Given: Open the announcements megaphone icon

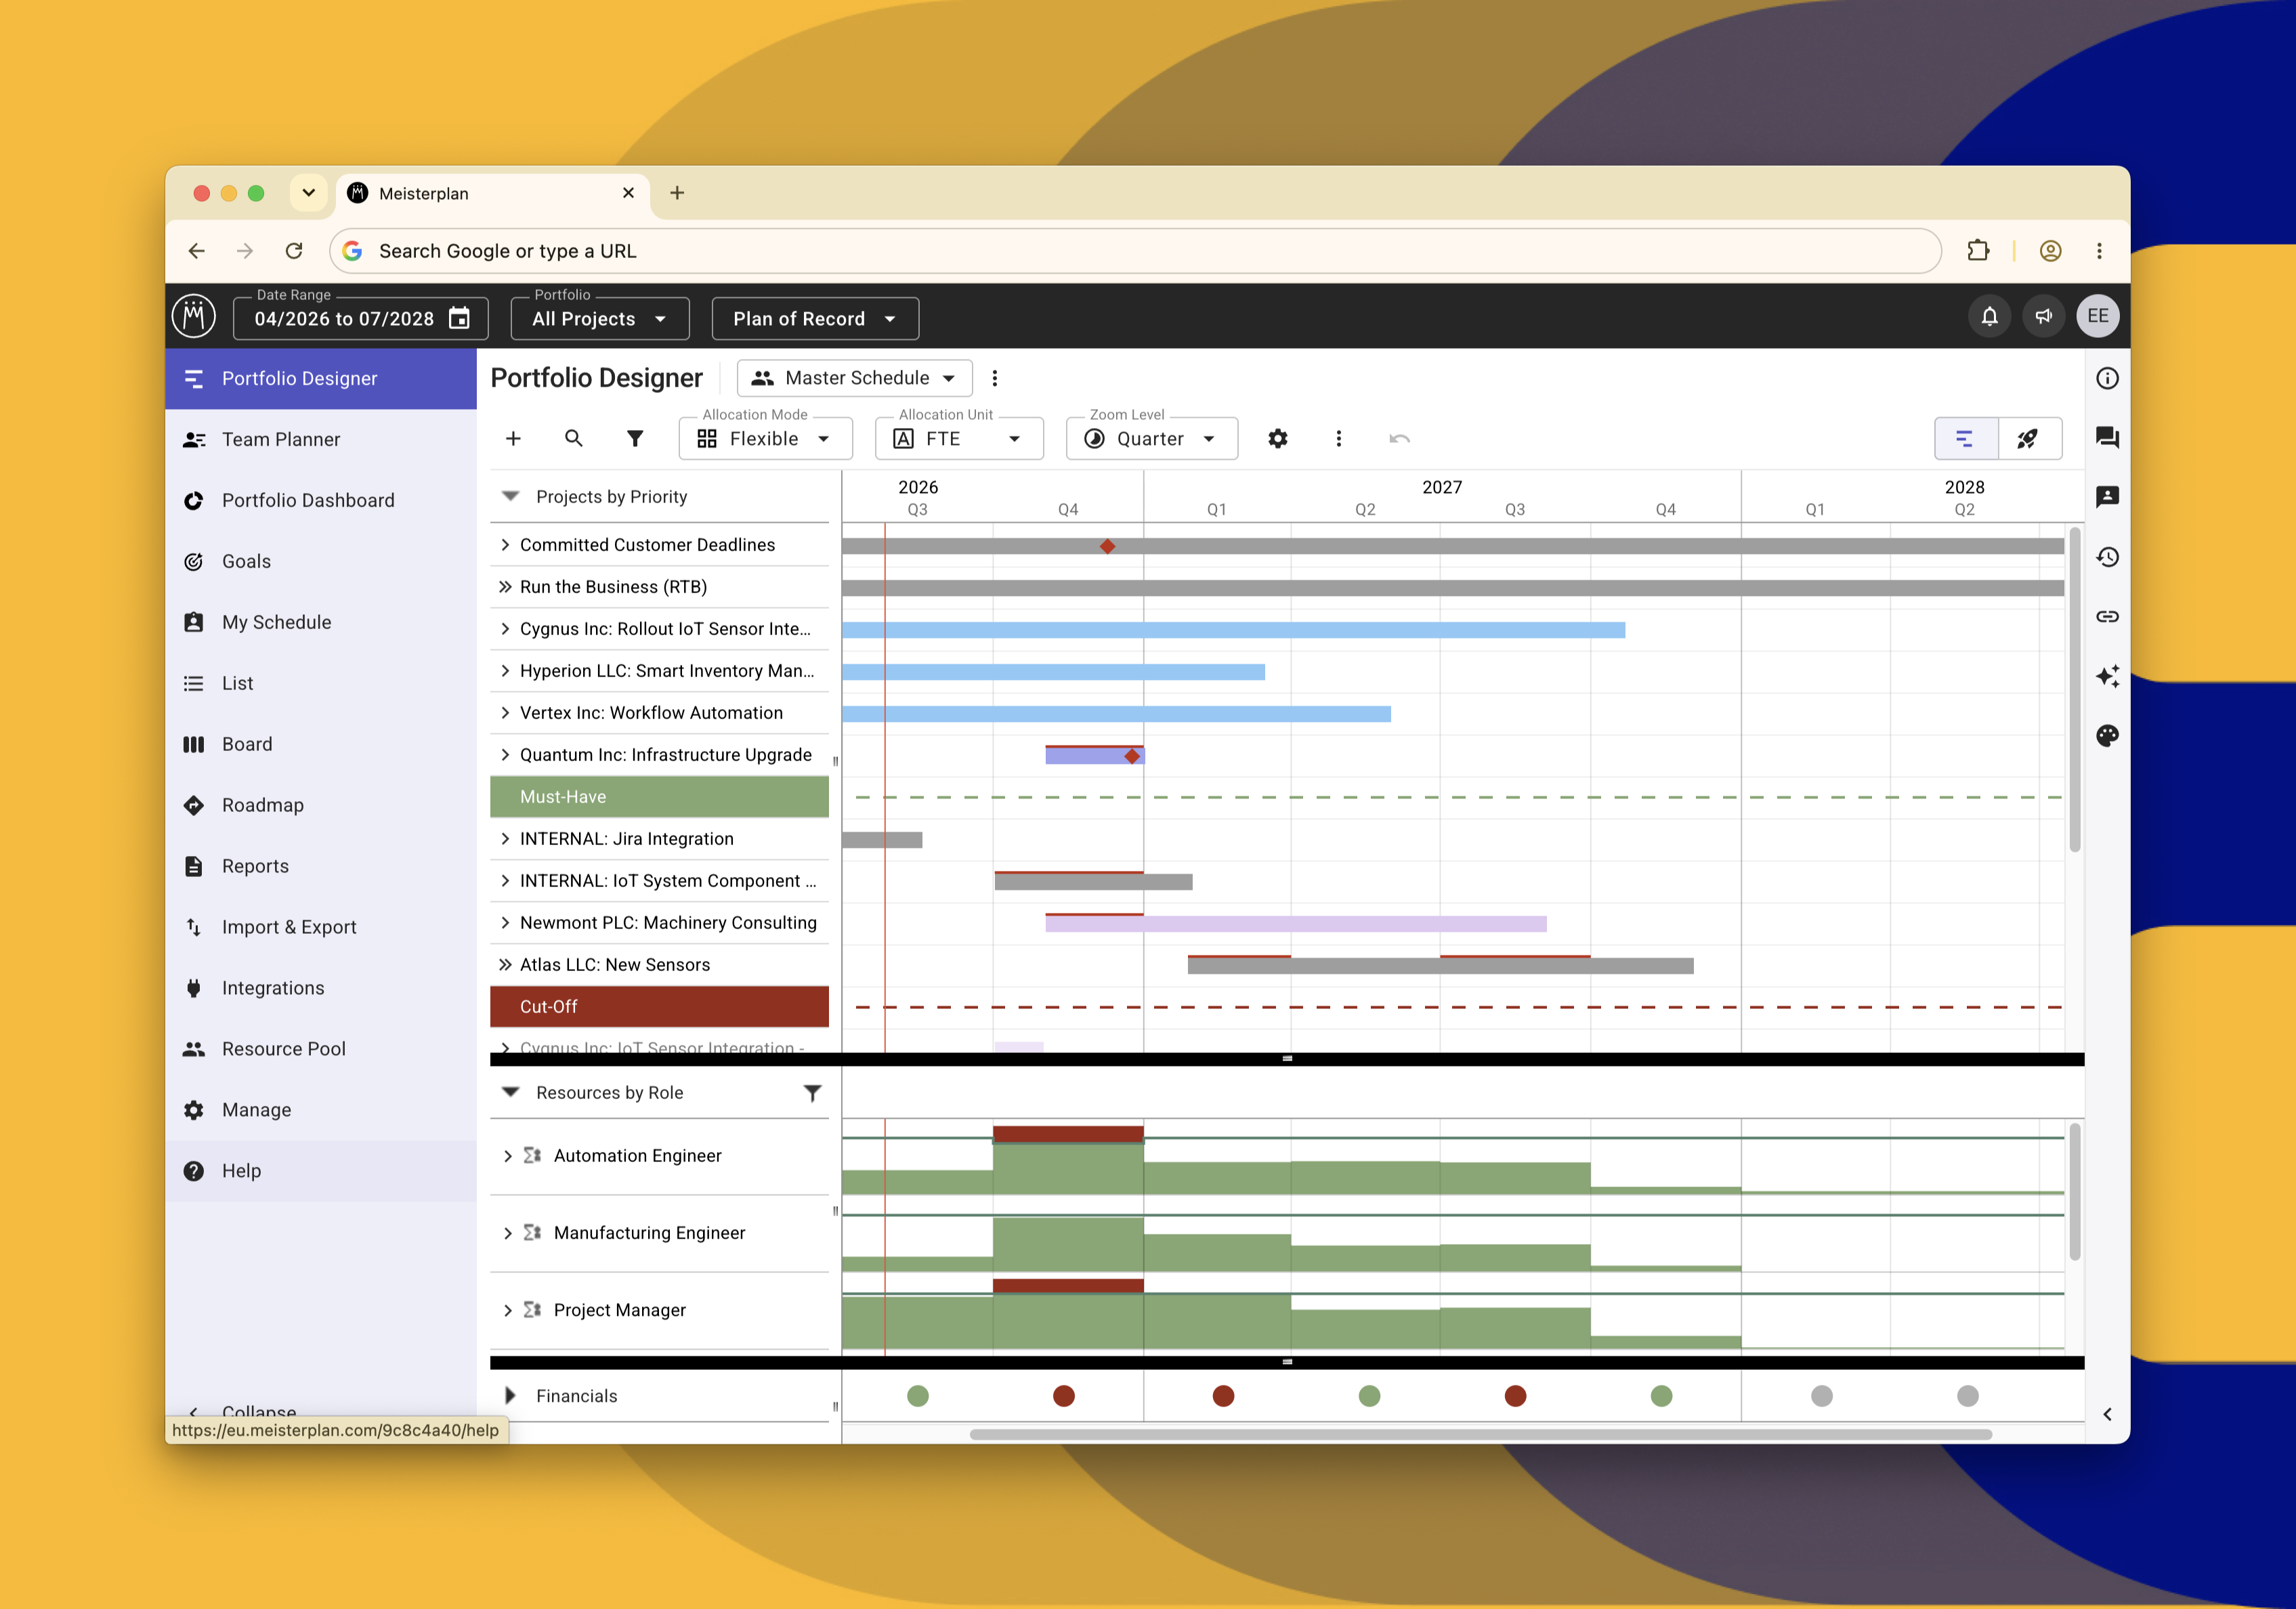Looking at the screenshot, I should click(x=2043, y=317).
